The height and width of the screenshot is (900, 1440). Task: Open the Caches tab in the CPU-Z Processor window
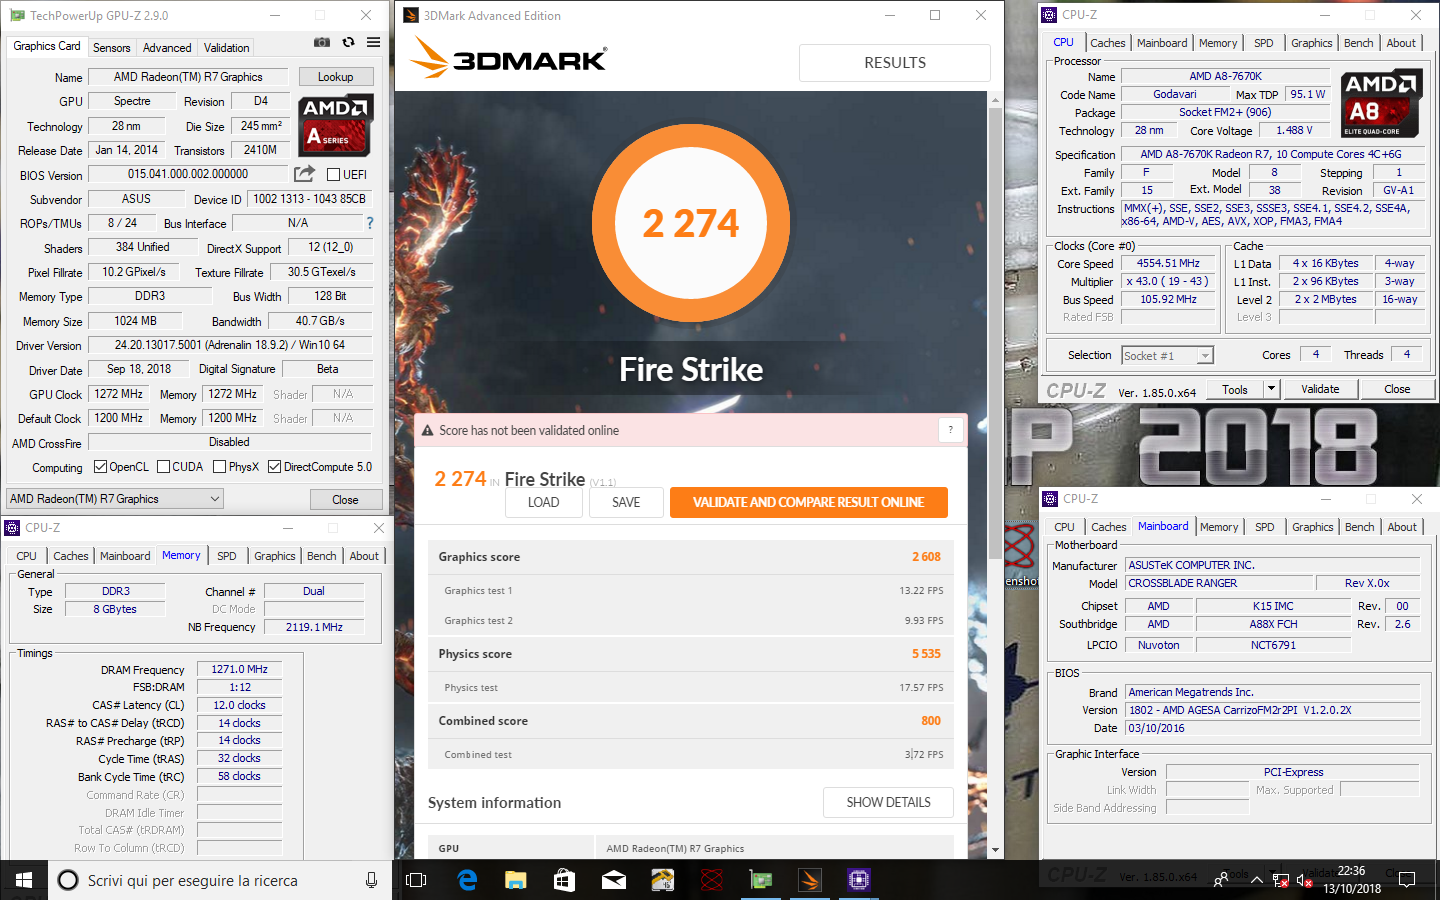(1107, 43)
